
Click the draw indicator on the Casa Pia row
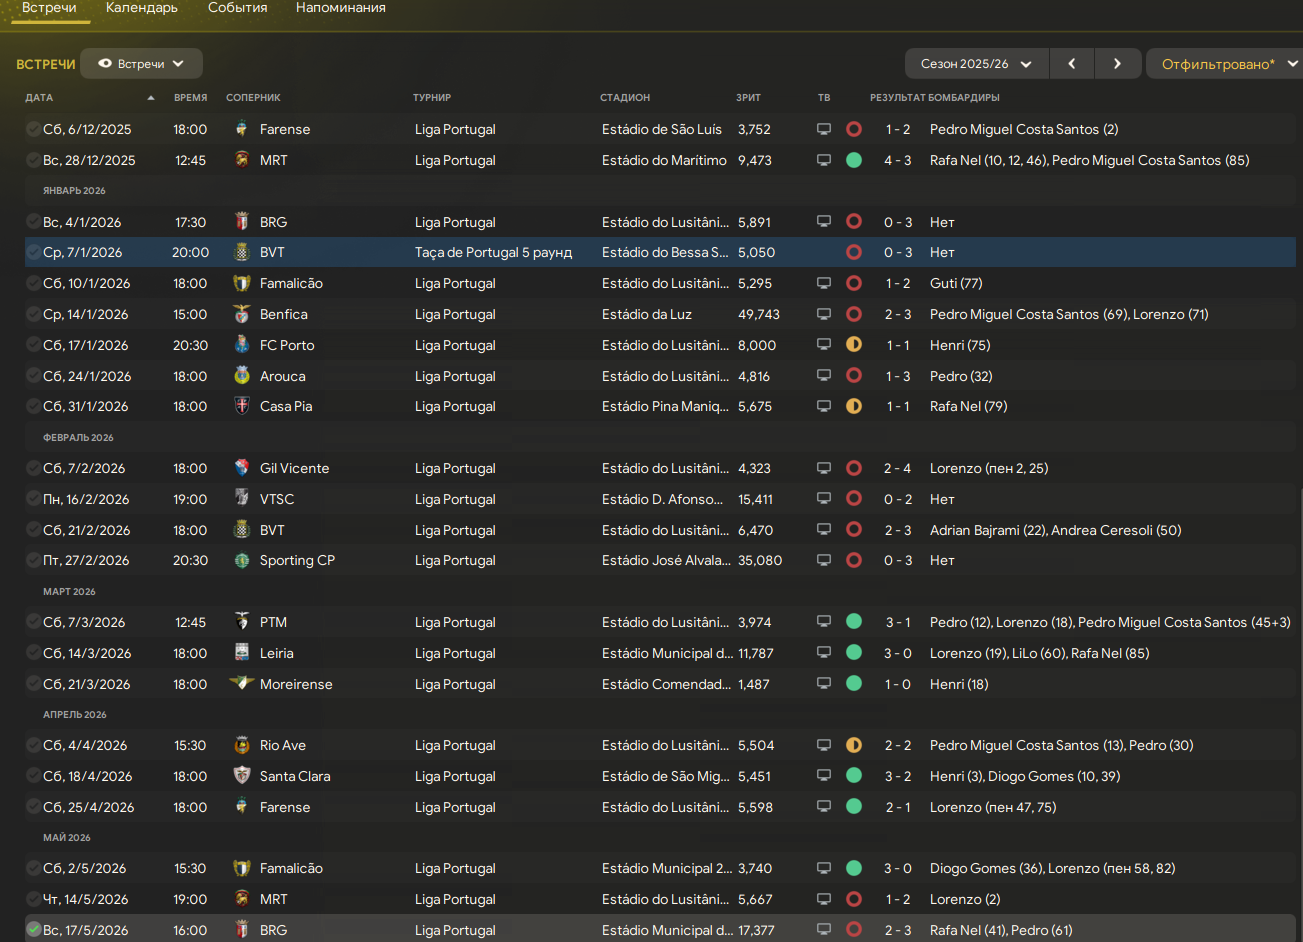click(x=854, y=406)
